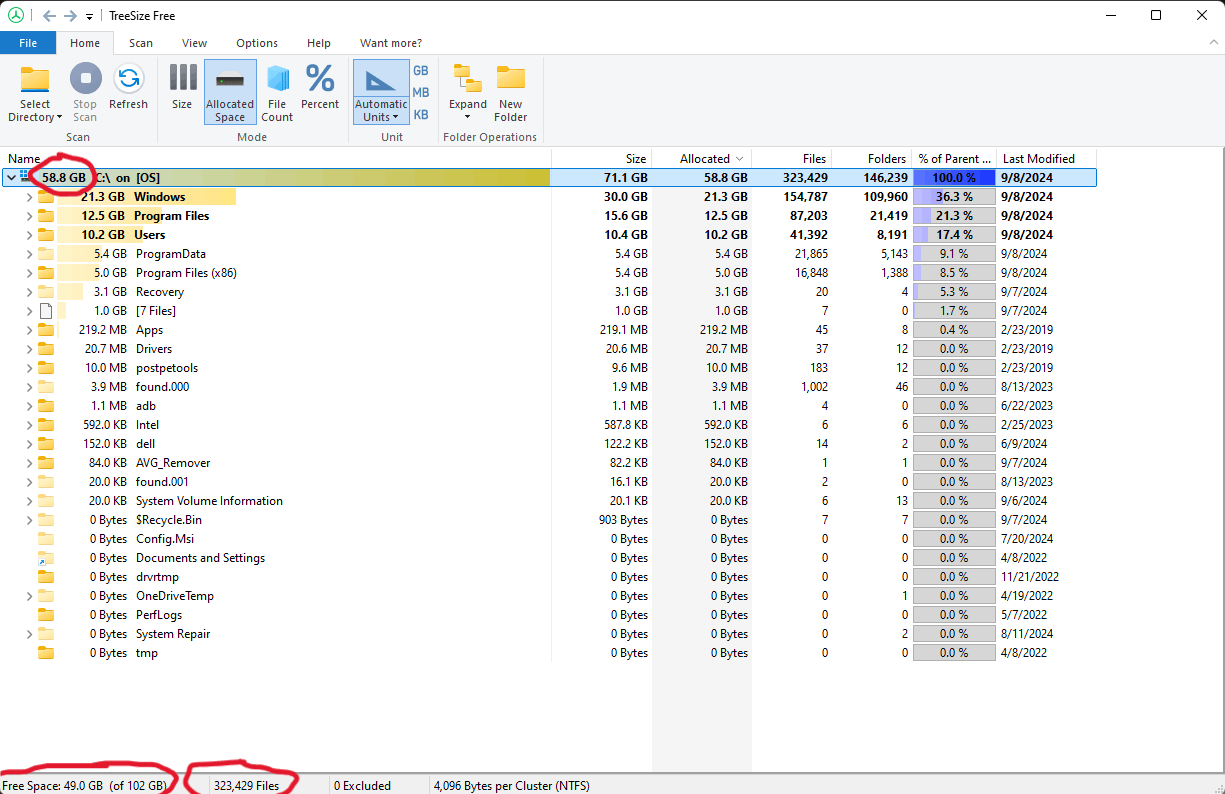
Task: Go forward with the title bar arrow
Action: point(70,16)
